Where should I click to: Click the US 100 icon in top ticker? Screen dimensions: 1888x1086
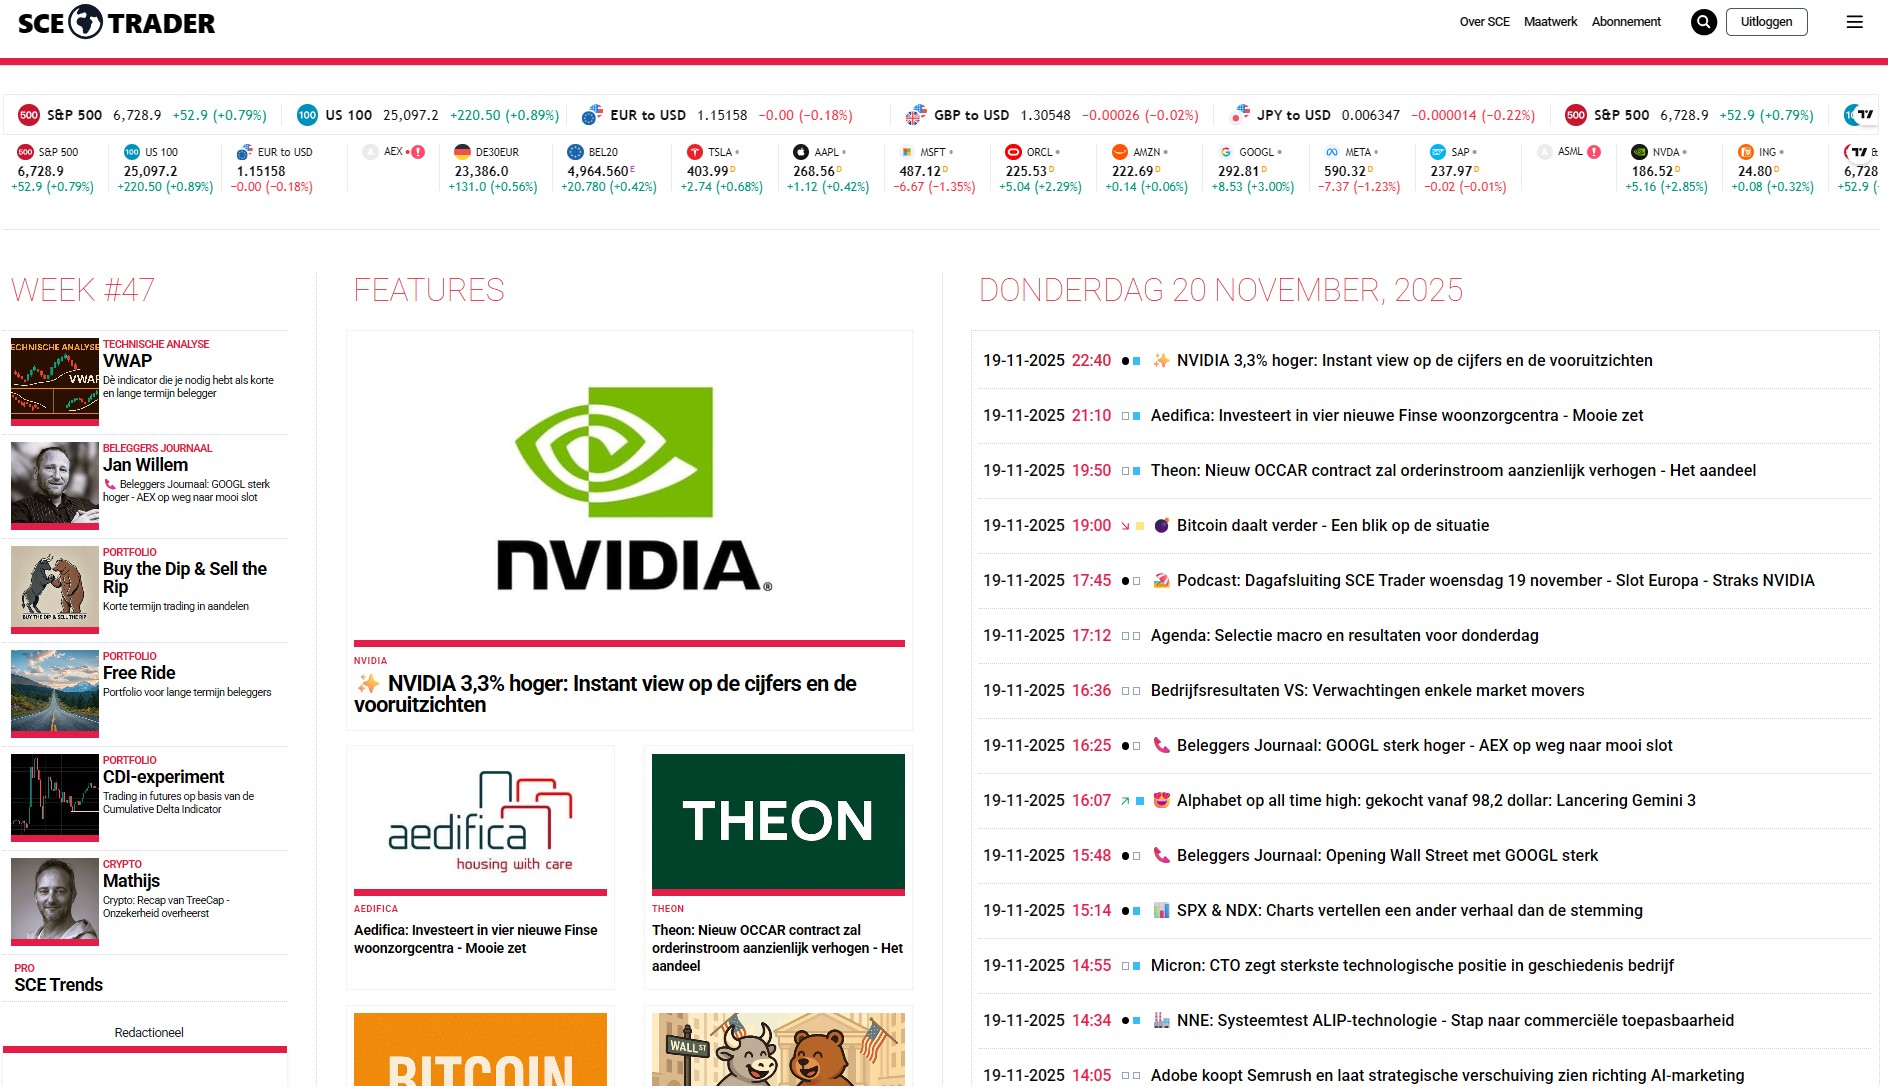(x=307, y=115)
